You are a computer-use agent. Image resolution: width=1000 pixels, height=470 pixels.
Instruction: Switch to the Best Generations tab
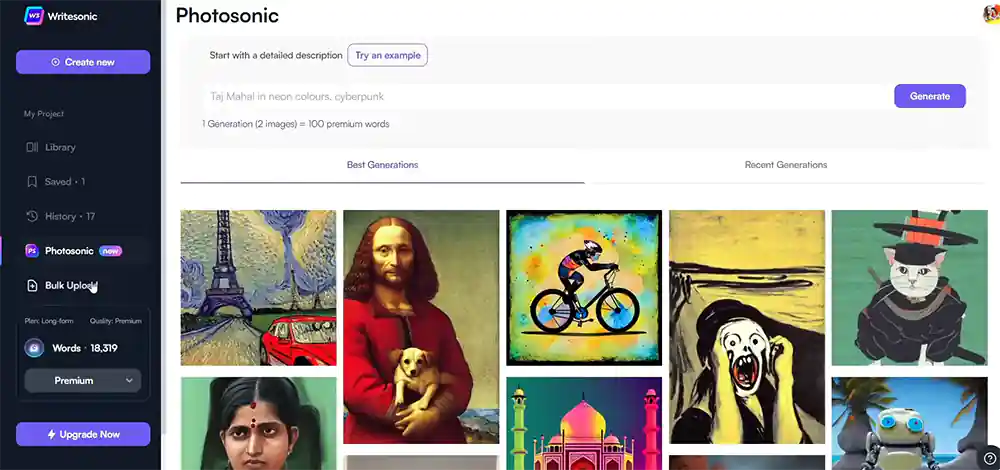(382, 165)
